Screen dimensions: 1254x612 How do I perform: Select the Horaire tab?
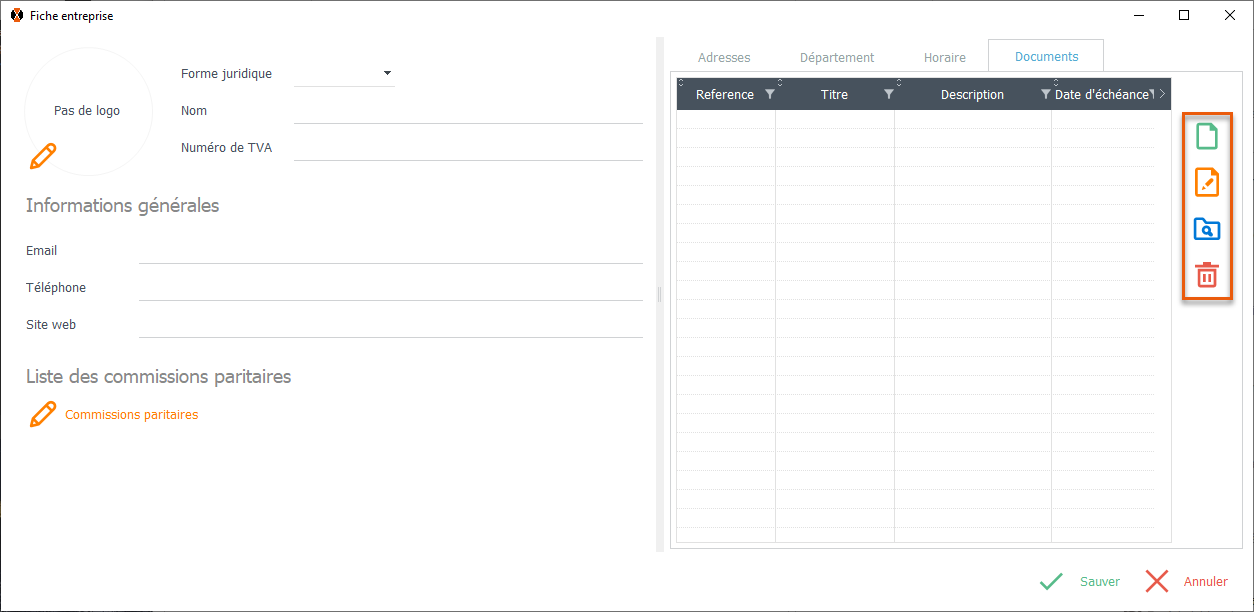point(944,58)
